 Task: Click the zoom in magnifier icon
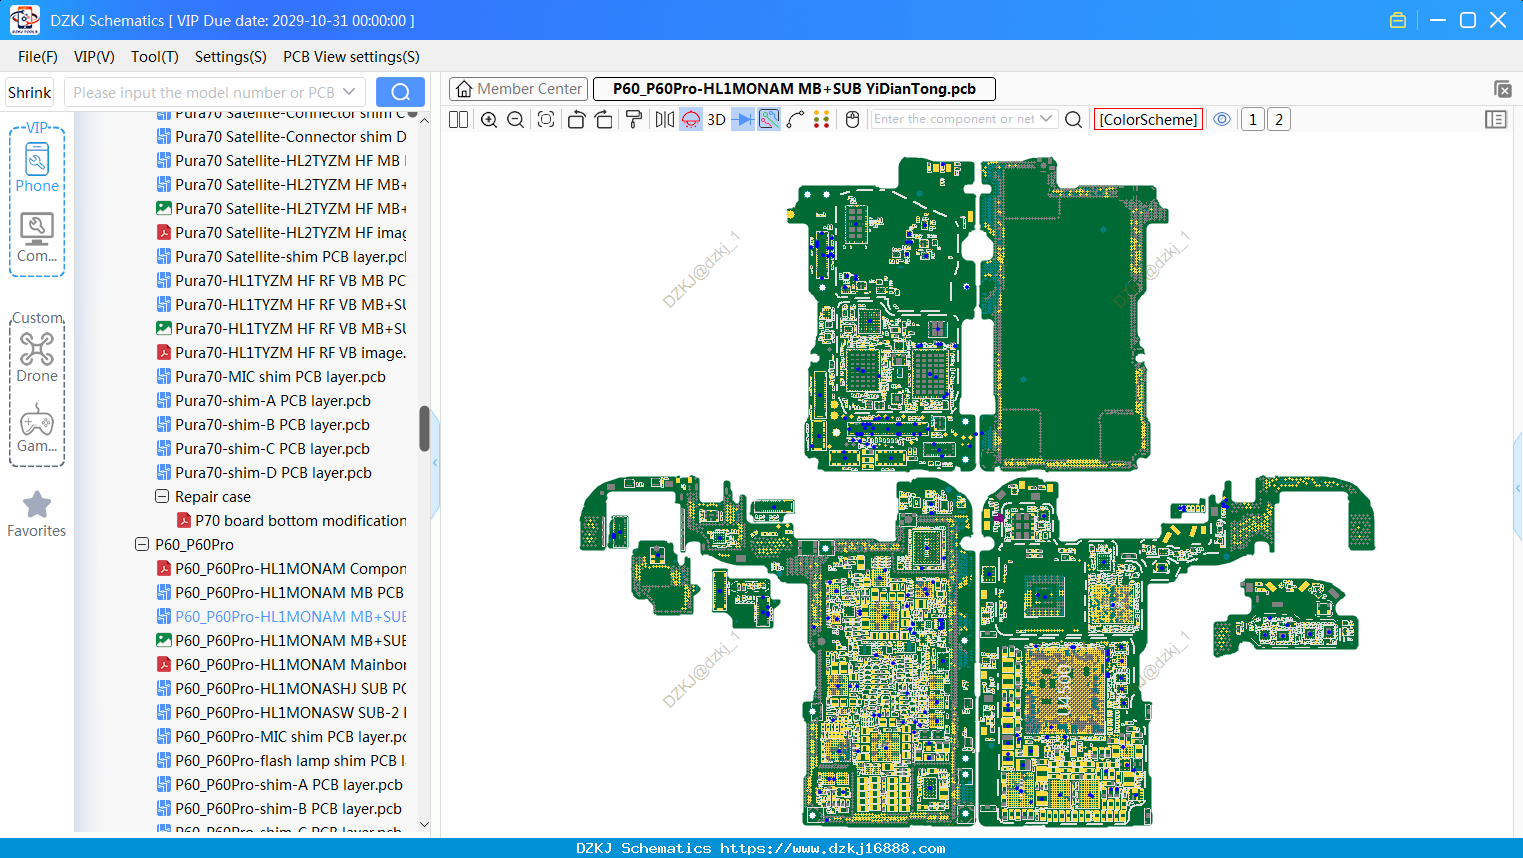click(489, 120)
